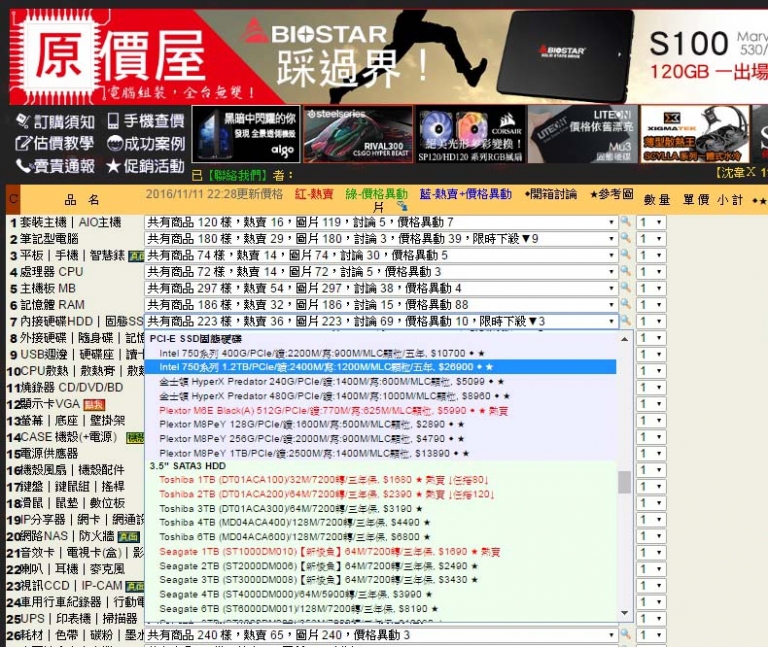Expand the 套裝主機｜AIO主機 product dropdown

point(381,222)
